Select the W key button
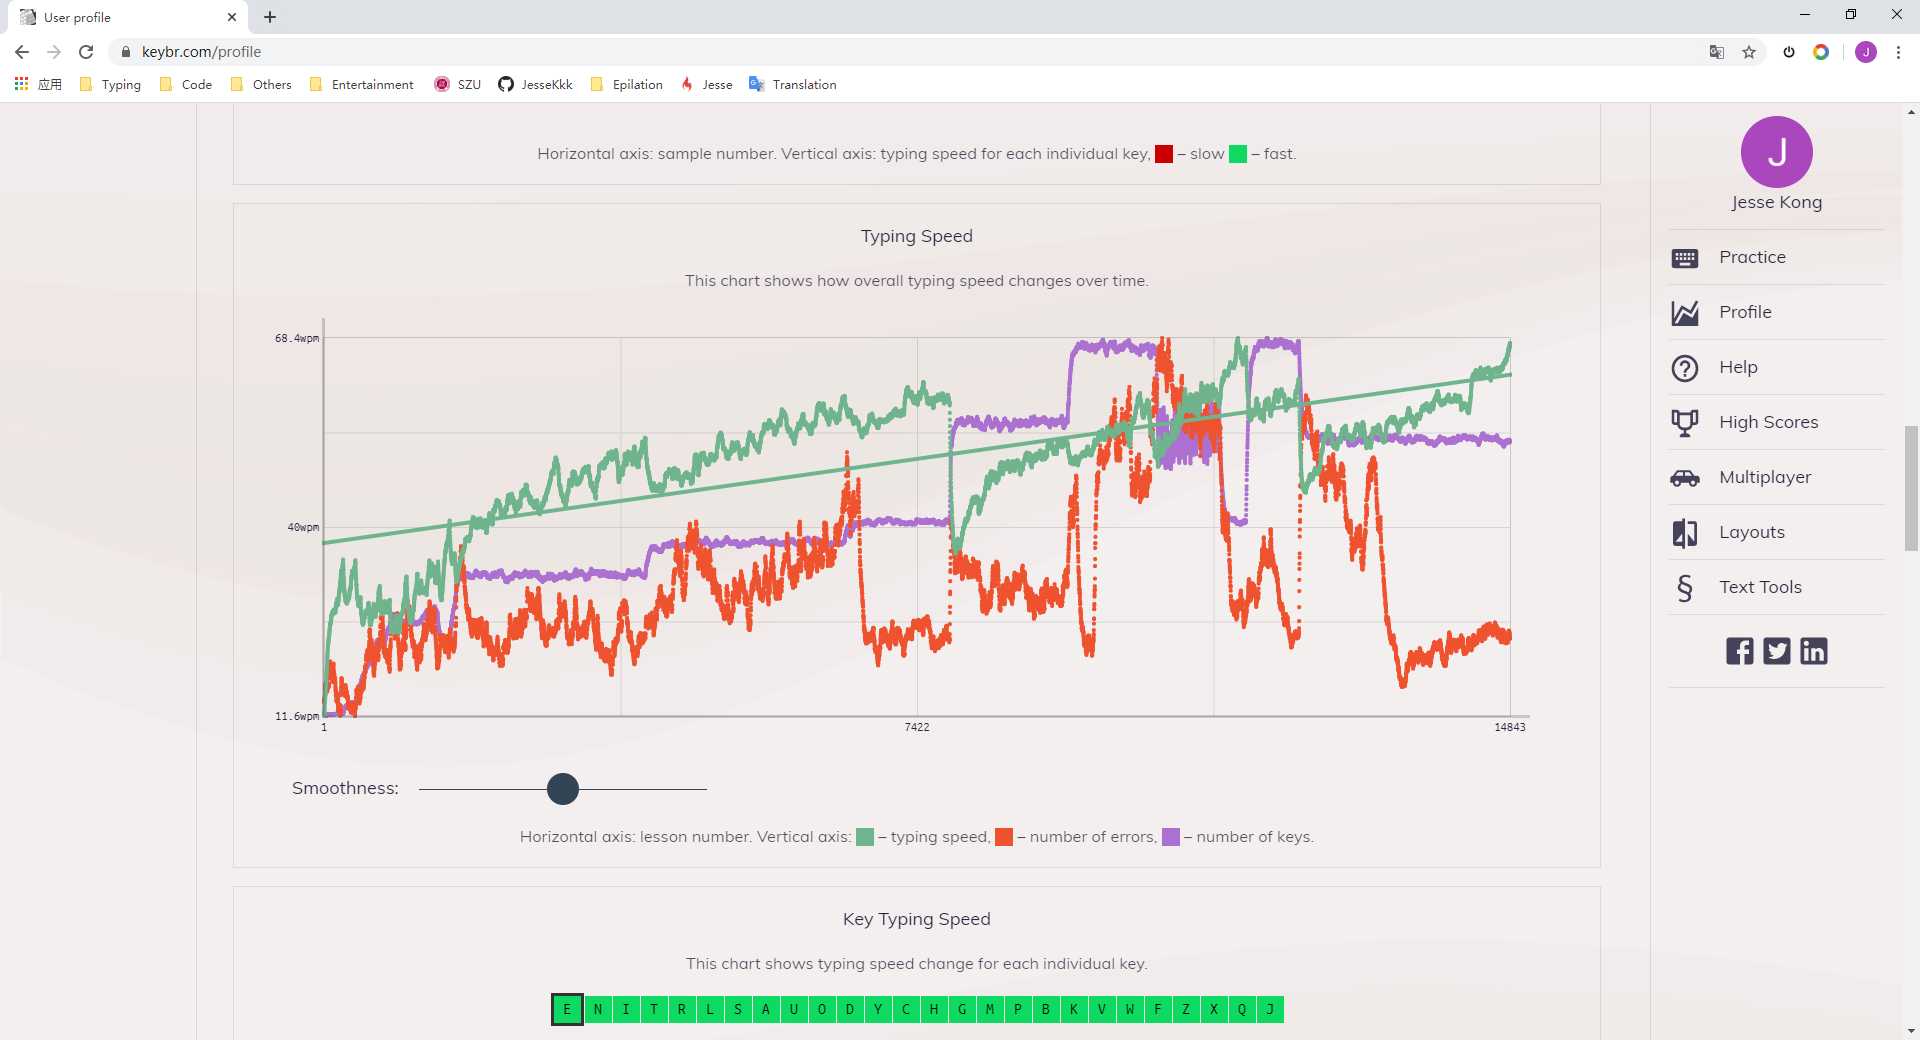The image size is (1920, 1040). 1130,1009
